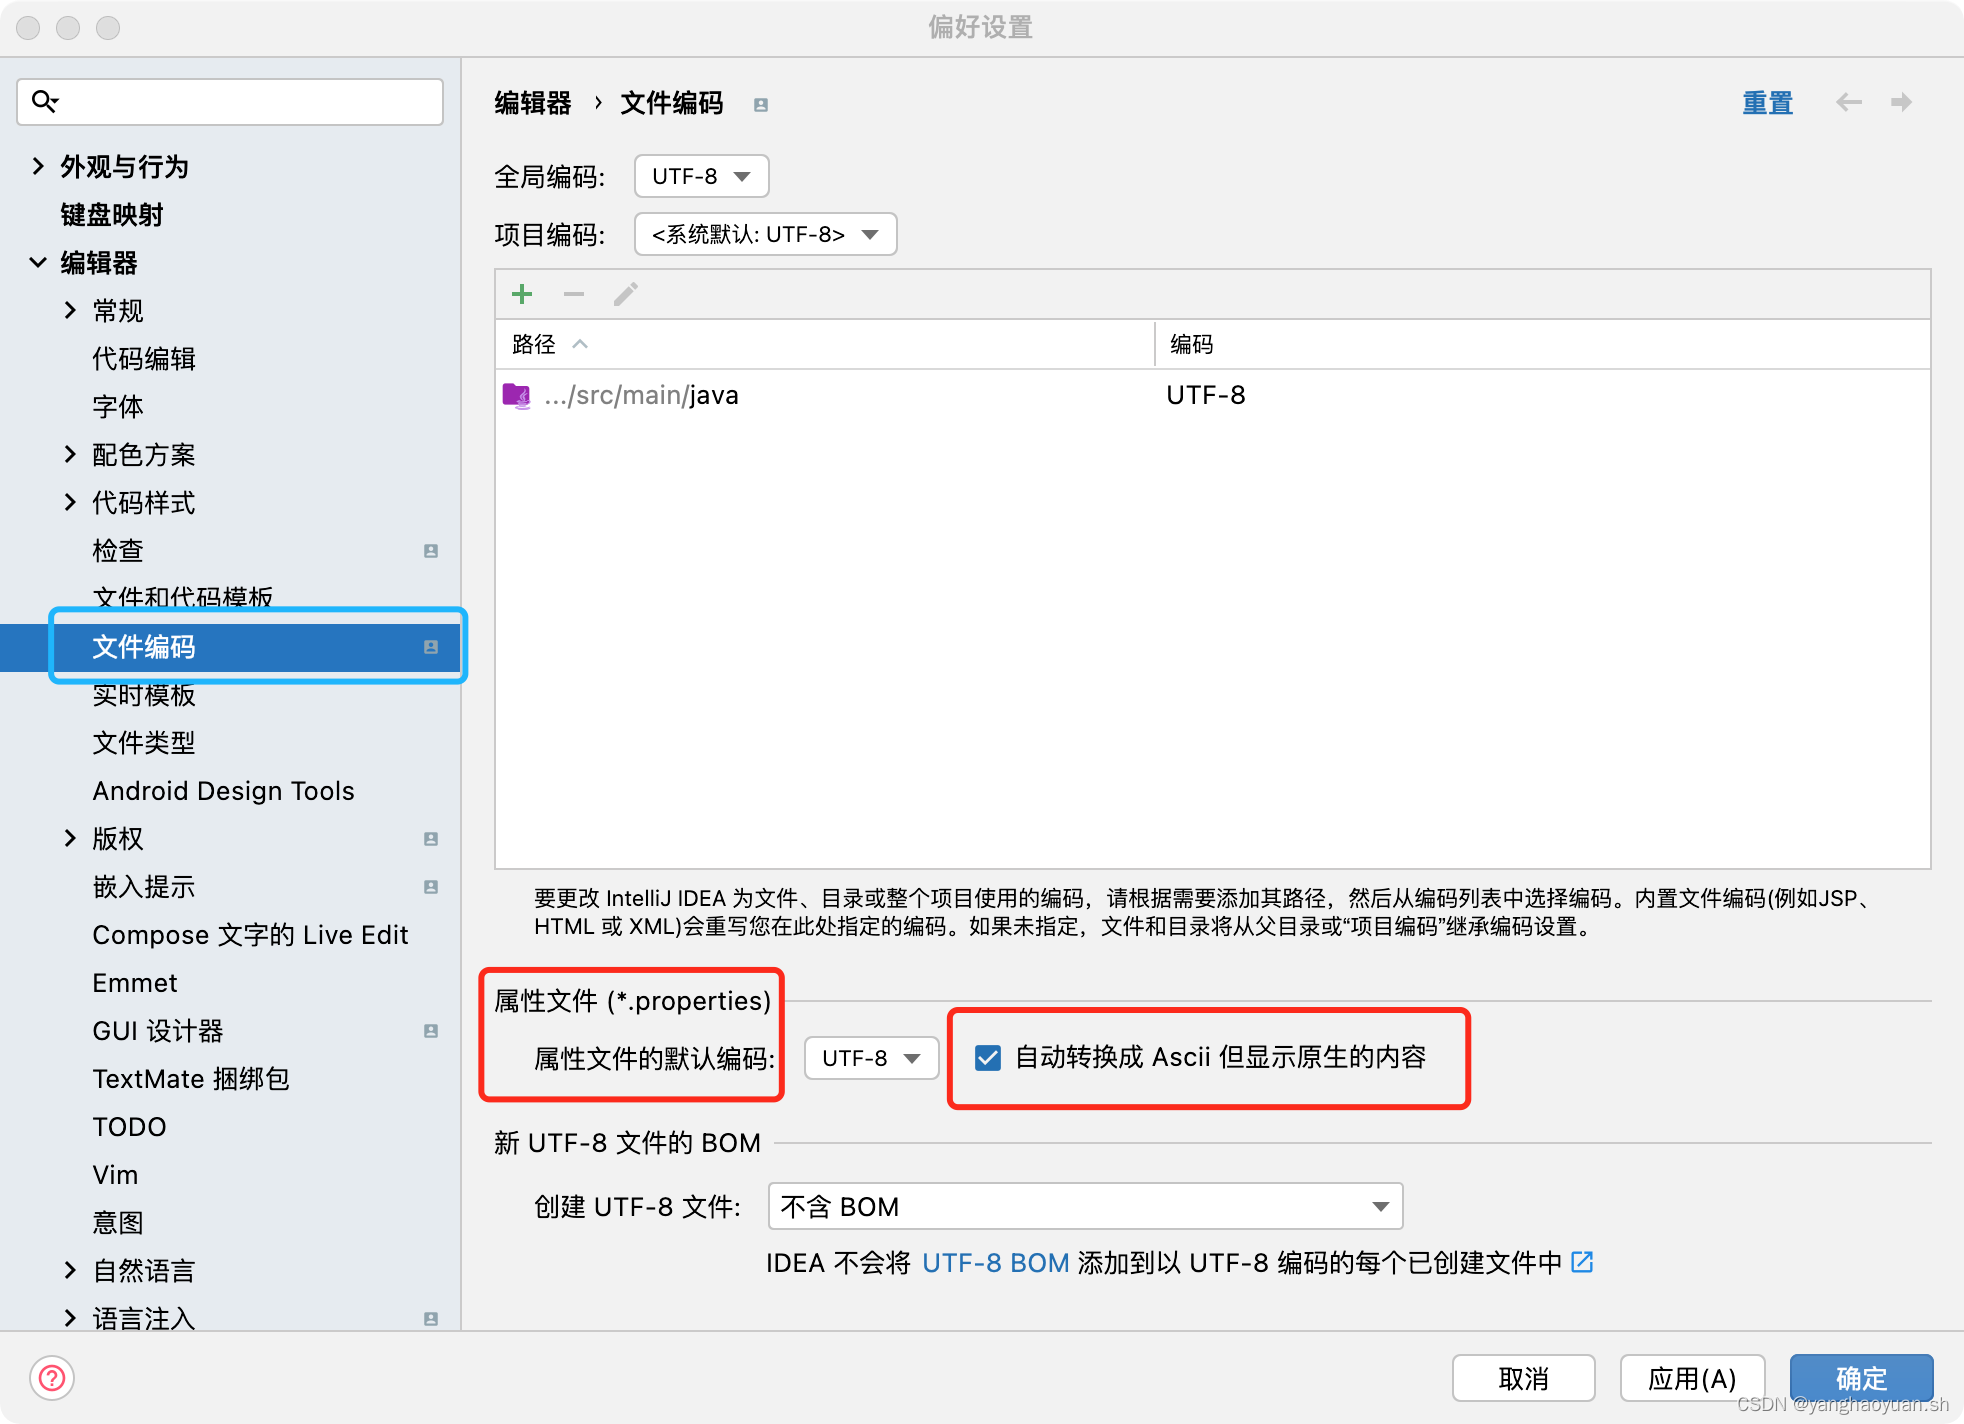This screenshot has width=1964, height=1424.
Task: Select 键盘映射 in settings tree
Action: click(112, 215)
